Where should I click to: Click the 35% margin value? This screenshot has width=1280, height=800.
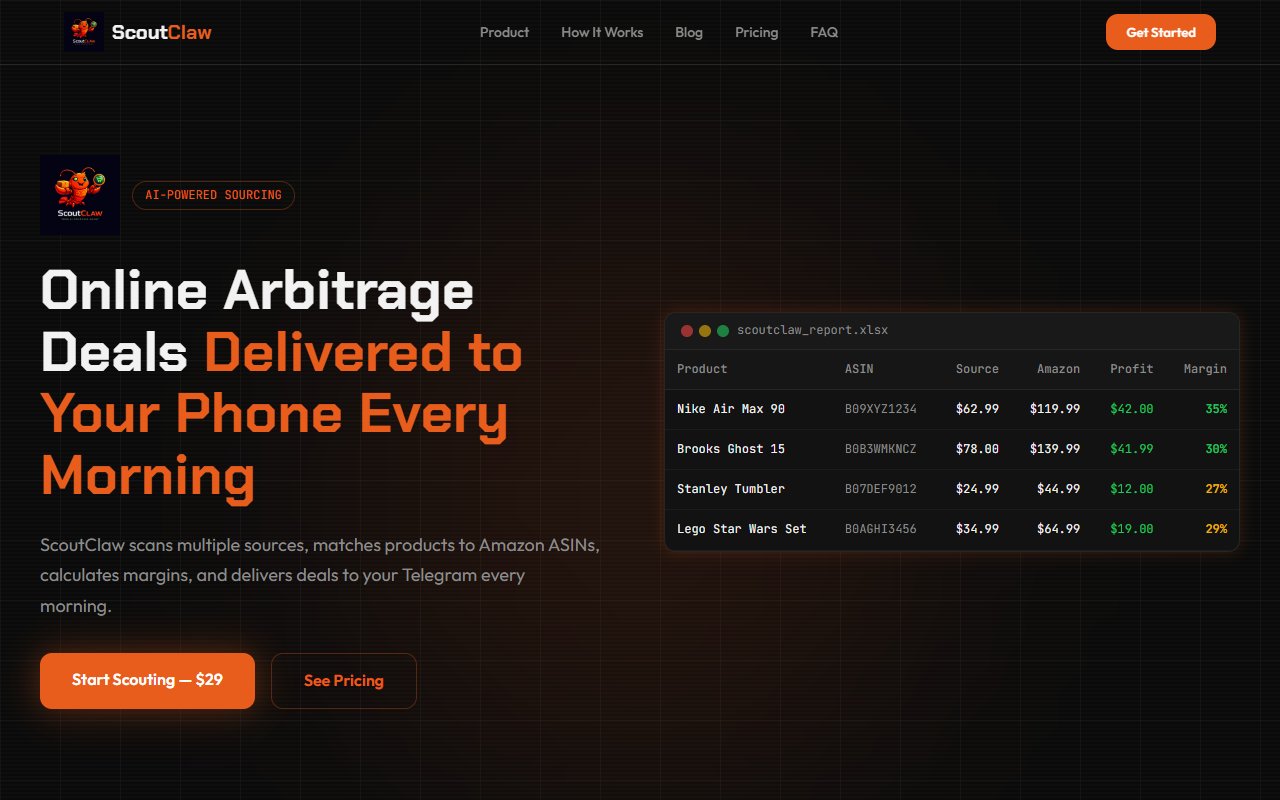click(1216, 409)
